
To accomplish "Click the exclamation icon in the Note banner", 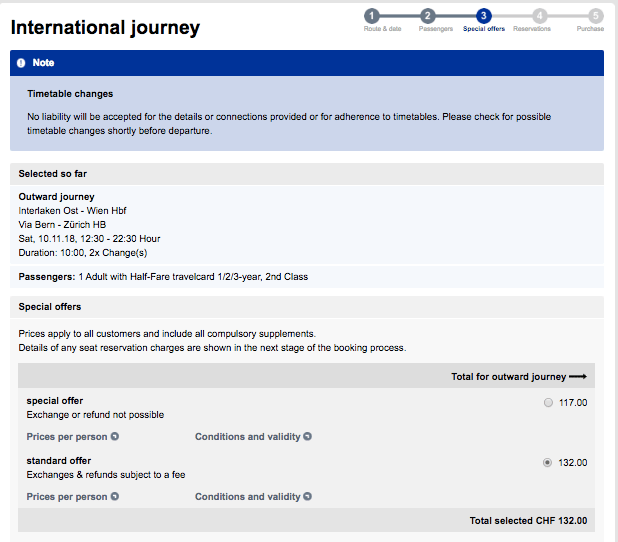I will (x=21, y=63).
